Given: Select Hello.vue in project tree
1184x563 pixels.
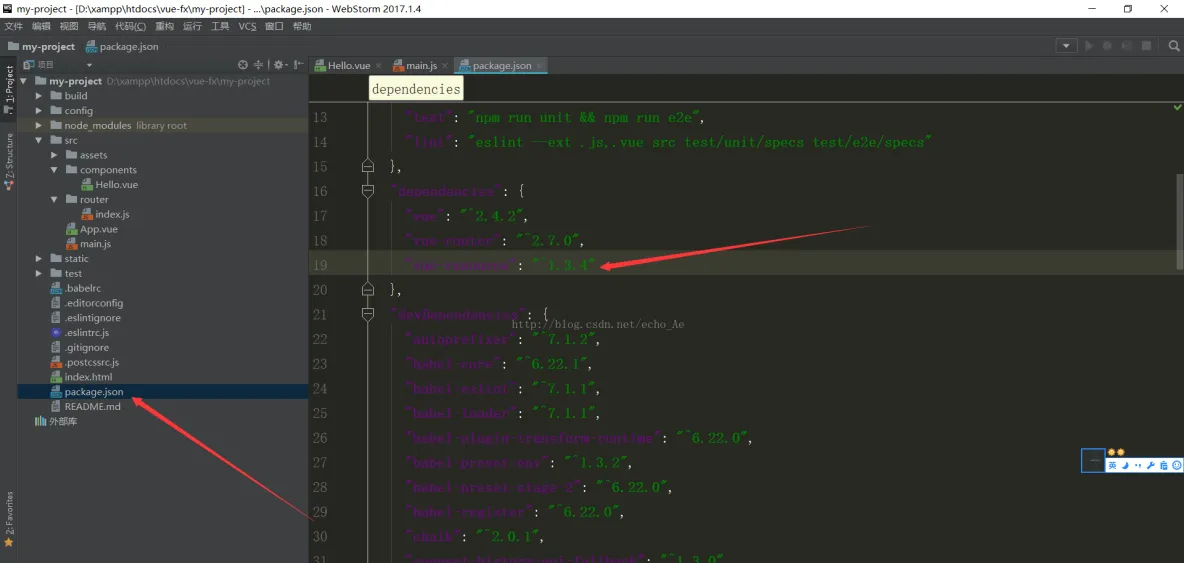Looking at the screenshot, I should click(116, 184).
